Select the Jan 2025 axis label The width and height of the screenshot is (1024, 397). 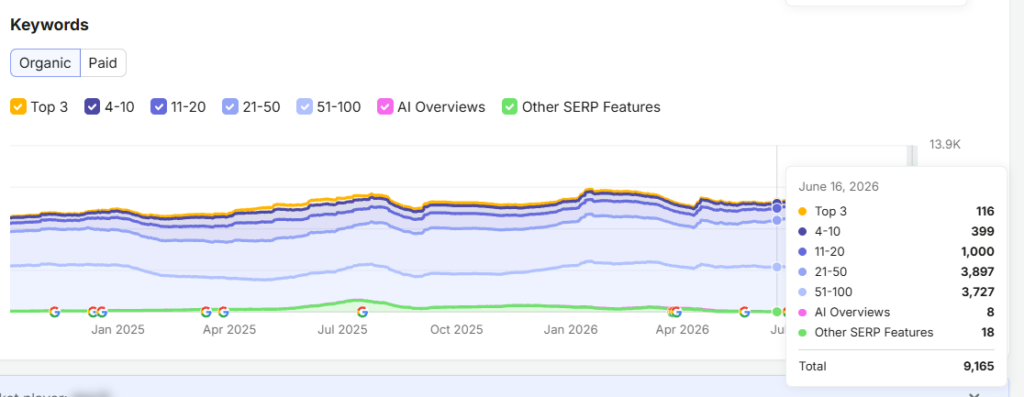[118, 330]
